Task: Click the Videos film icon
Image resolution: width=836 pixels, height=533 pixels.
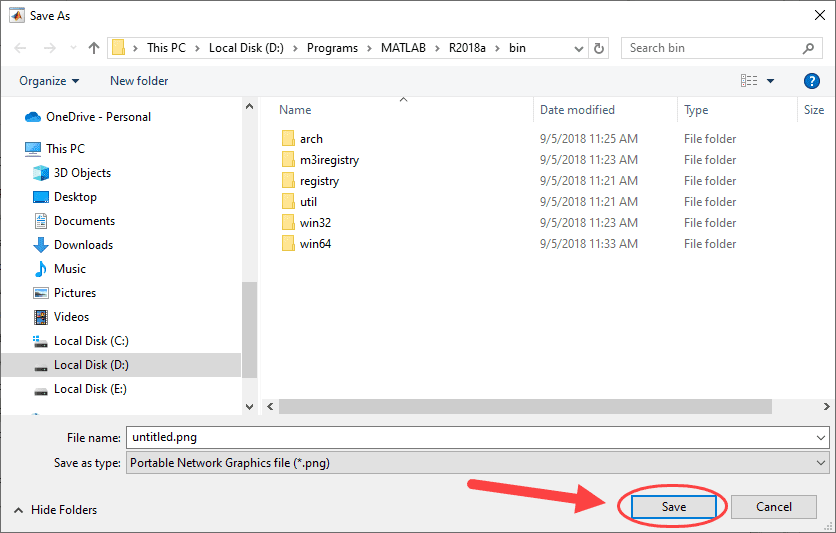Action: click(x=41, y=317)
